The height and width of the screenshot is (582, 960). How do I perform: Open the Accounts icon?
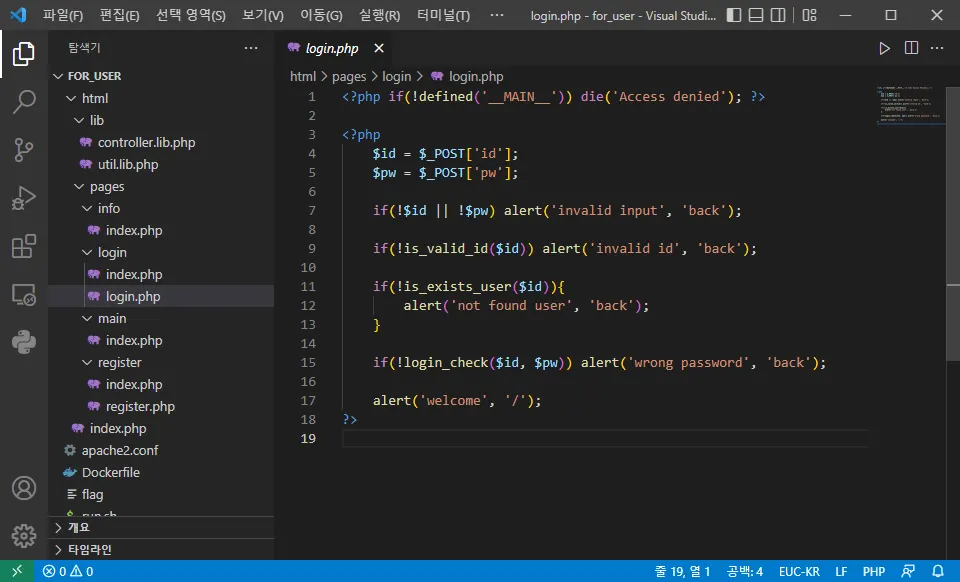(x=23, y=489)
